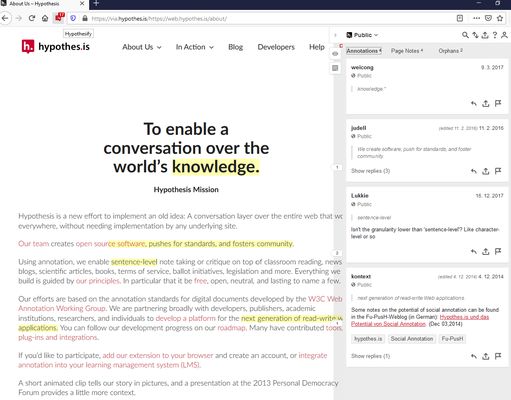Reload the page with refresh icon

pyautogui.click(x=32, y=18)
